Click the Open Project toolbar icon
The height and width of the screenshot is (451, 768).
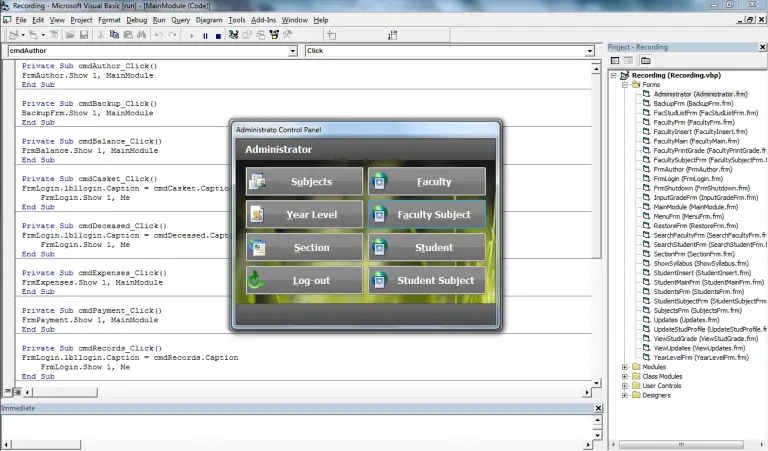tap(70, 35)
